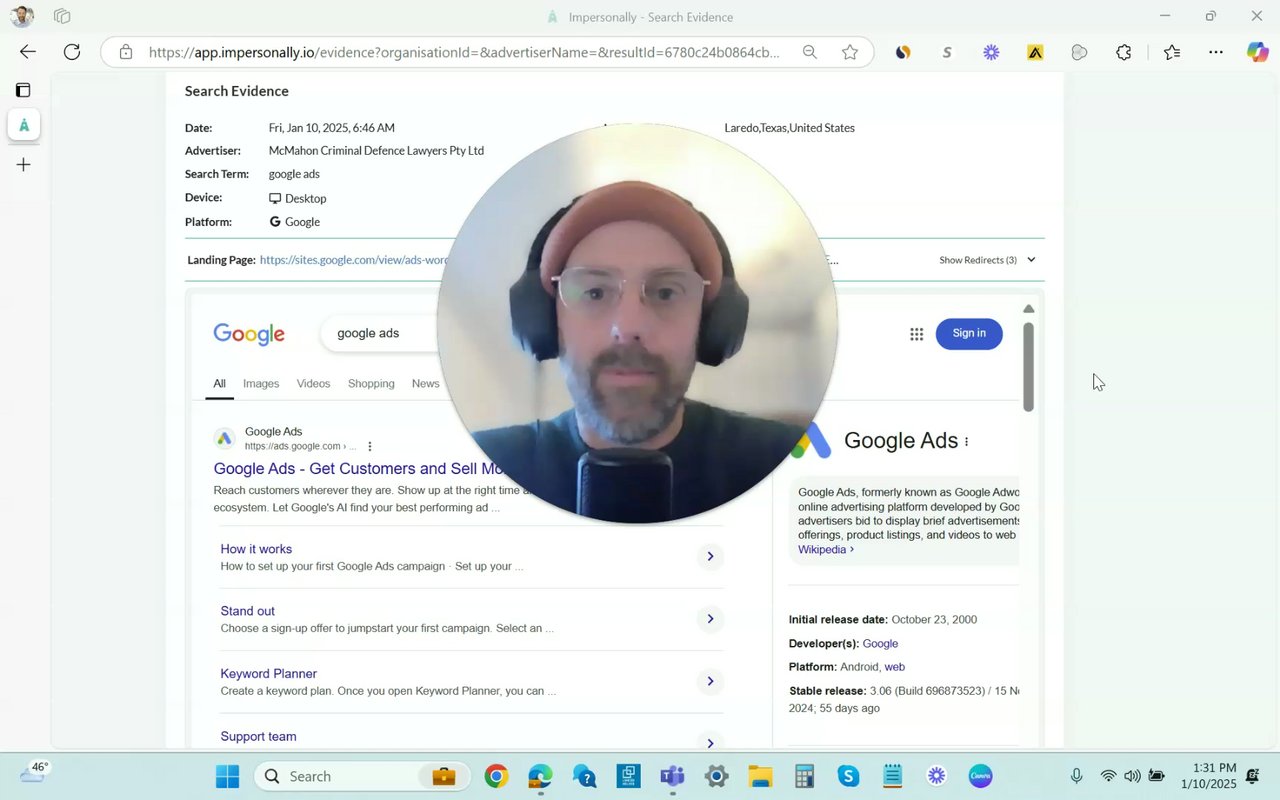The image size is (1280, 800).
Task: Open the Keyword Planner sitelink
Action: pyautogui.click(x=268, y=674)
